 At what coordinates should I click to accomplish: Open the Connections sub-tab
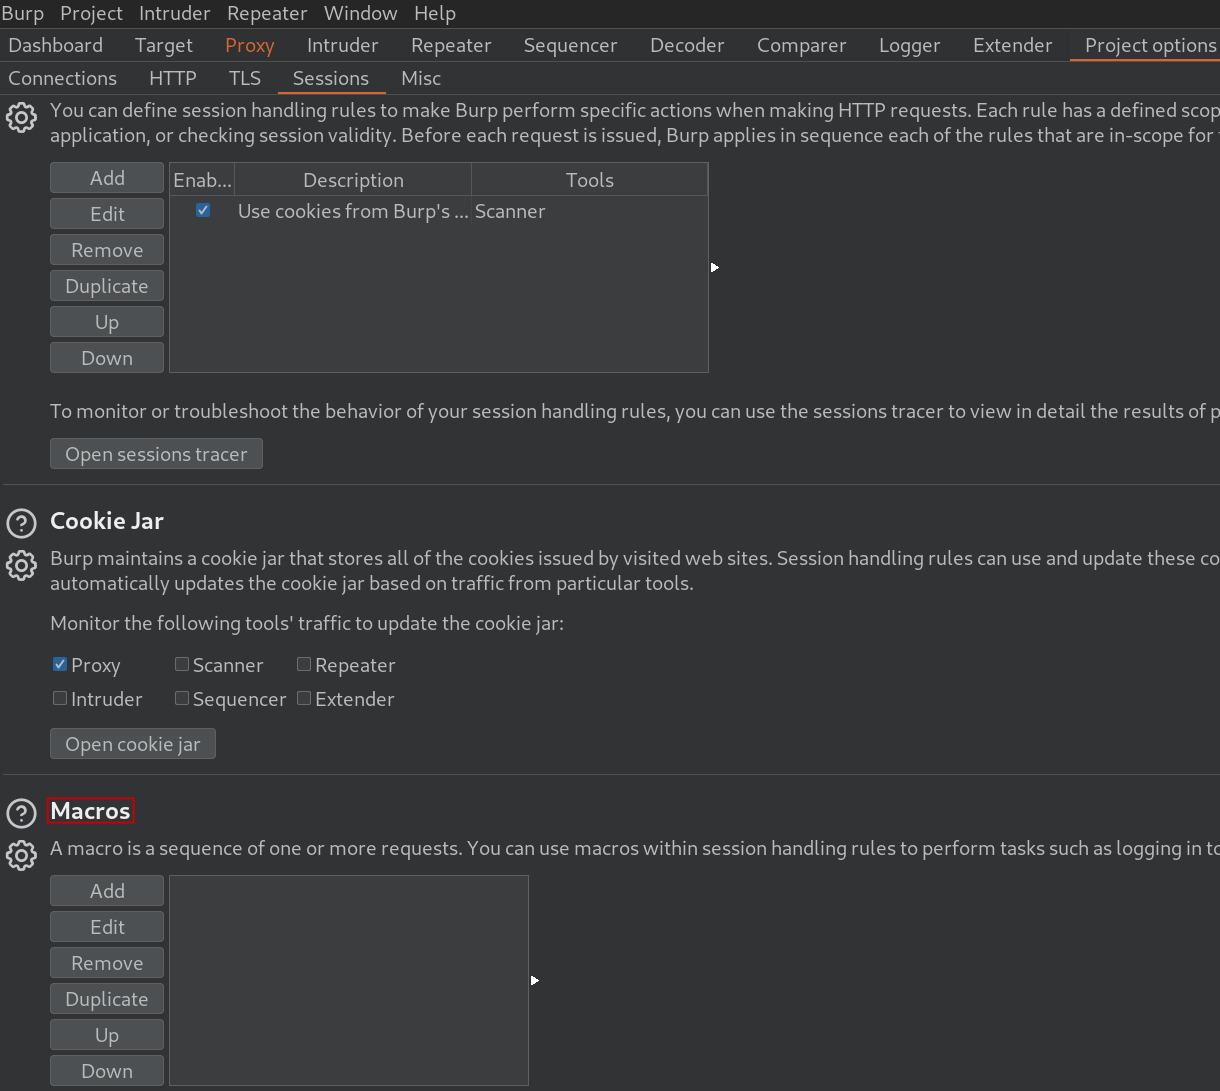63,78
